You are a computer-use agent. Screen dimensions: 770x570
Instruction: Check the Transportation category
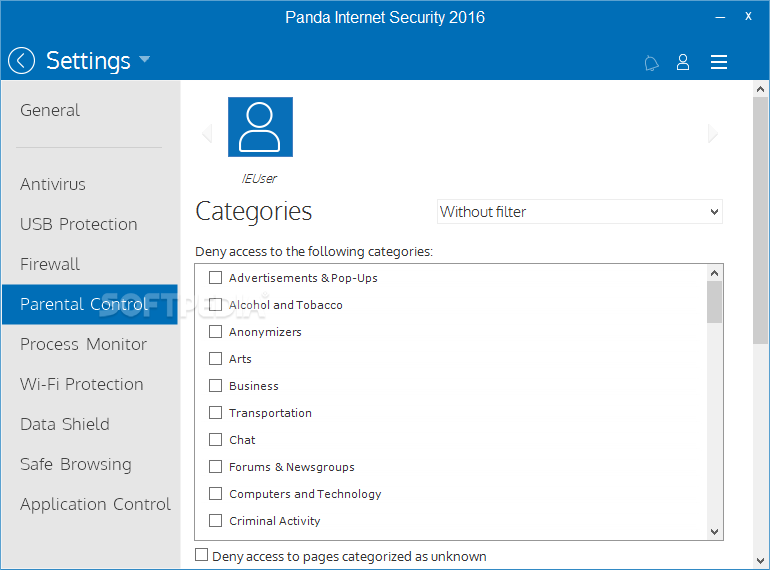coord(215,413)
